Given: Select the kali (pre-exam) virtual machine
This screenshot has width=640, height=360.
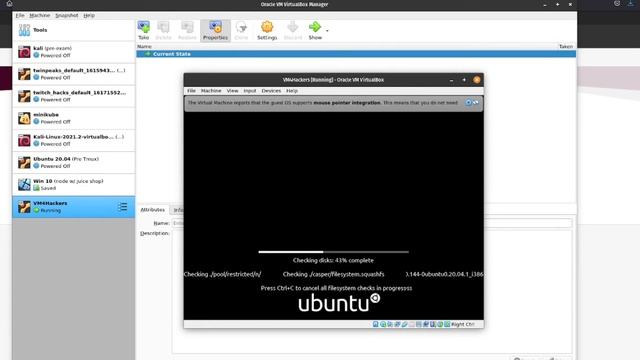Looking at the screenshot, I should click(x=73, y=52).
